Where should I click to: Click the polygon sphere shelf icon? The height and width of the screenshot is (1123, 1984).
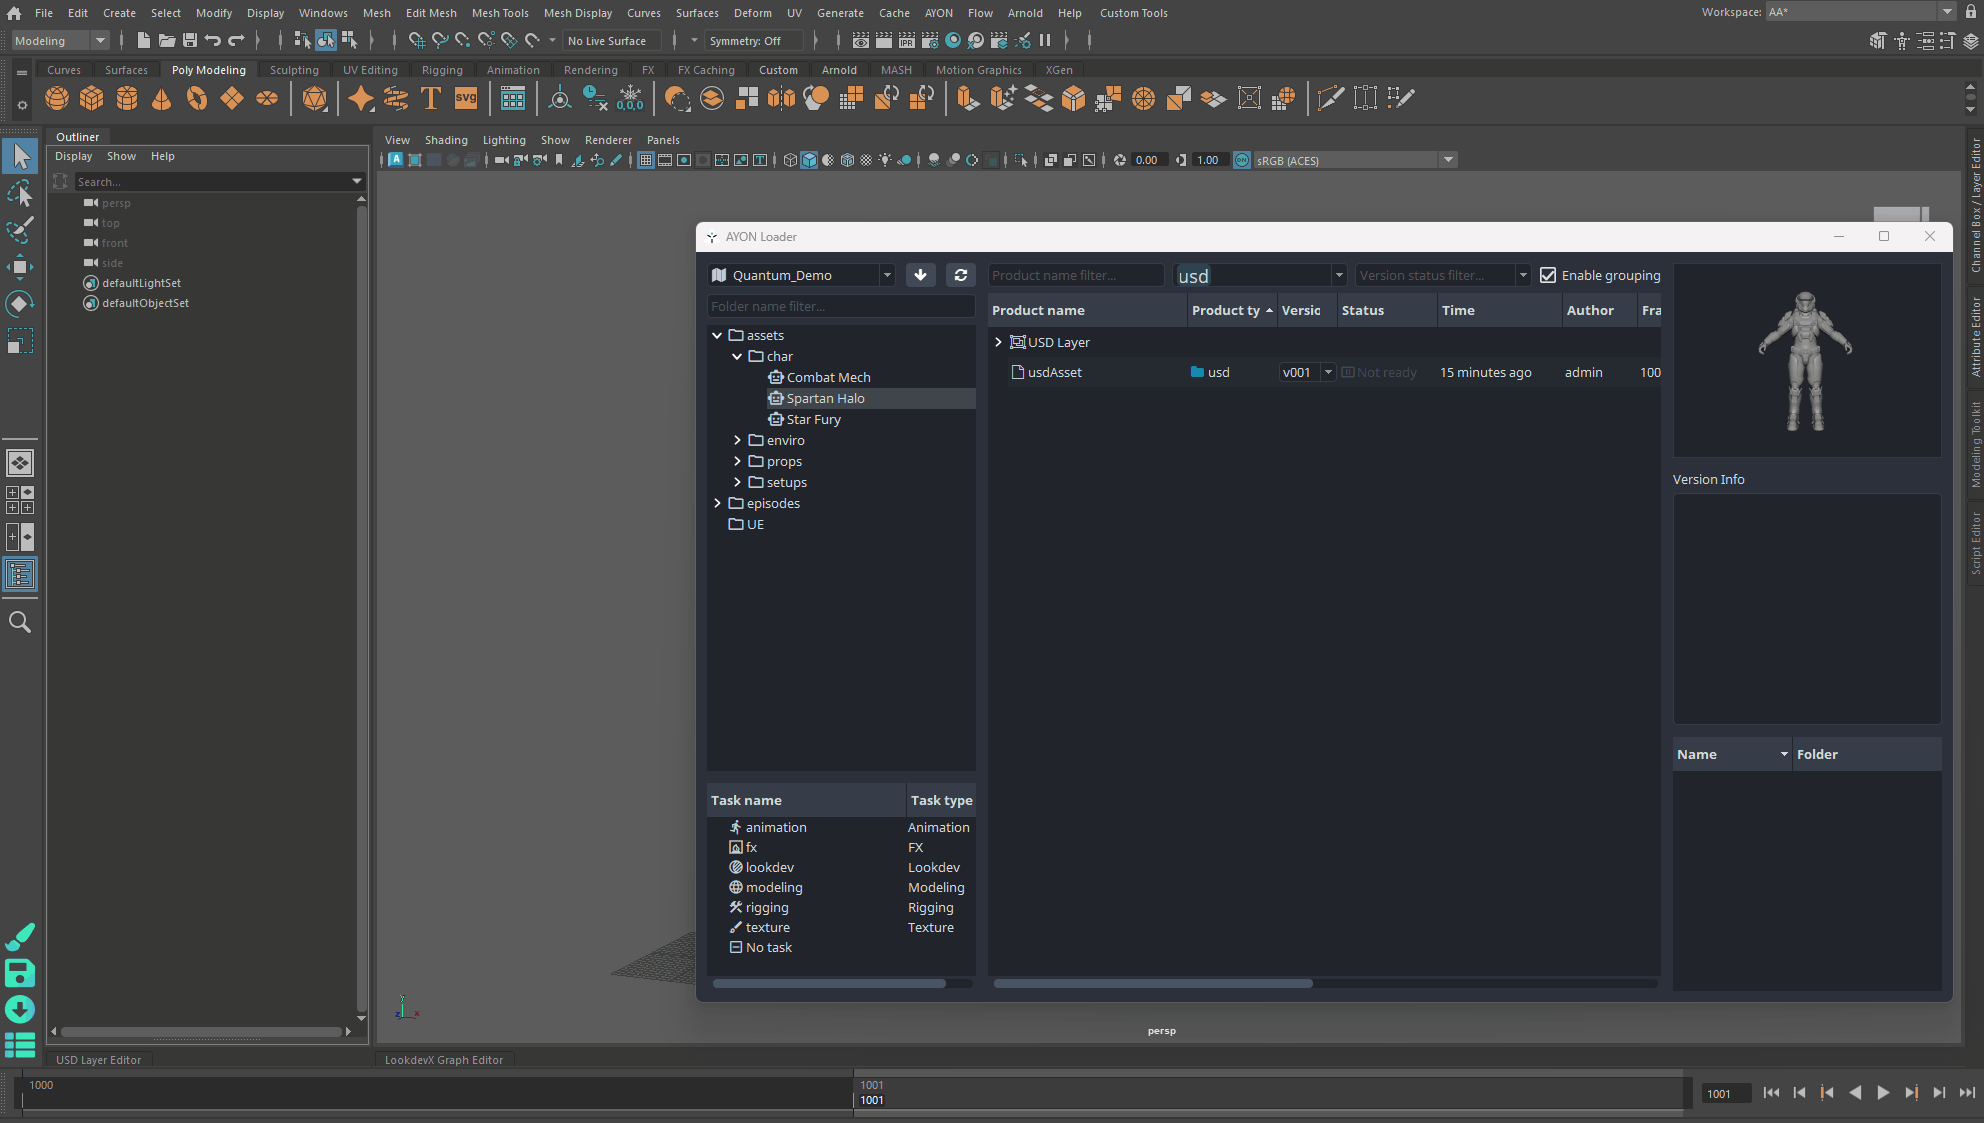tap(57, 98)
